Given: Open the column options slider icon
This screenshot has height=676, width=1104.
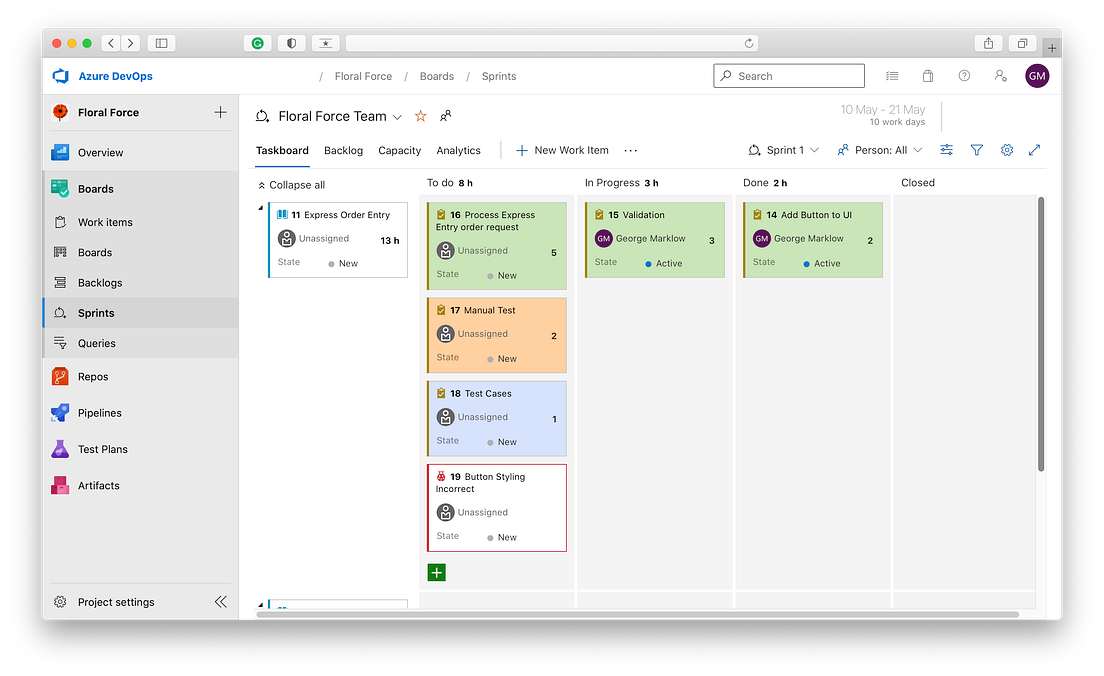Looking at the screenshot, I should tap(946, 150).
